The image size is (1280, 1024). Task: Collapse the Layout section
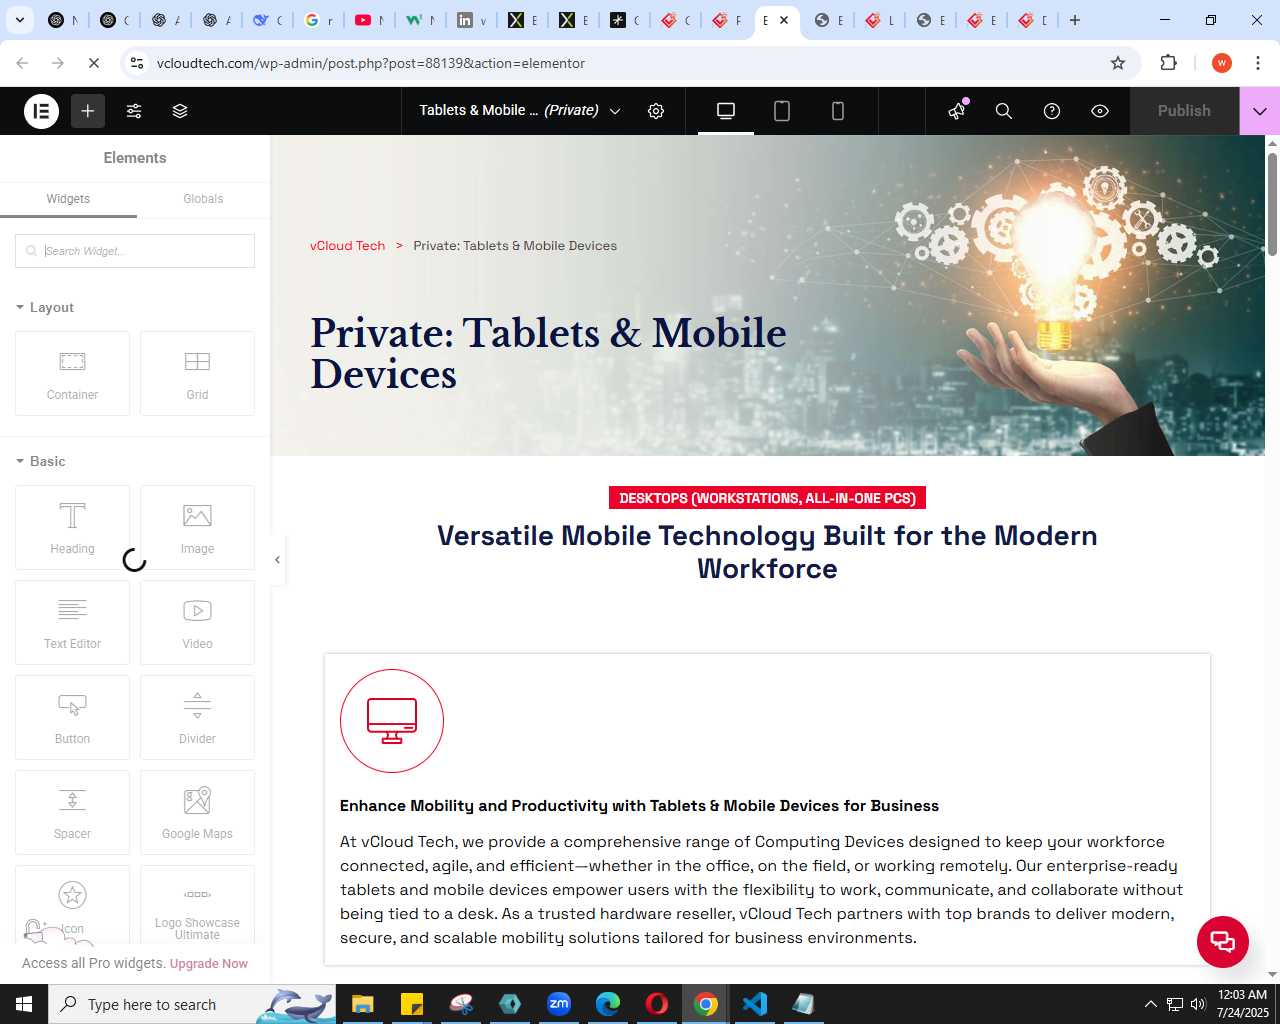point(45,307)
